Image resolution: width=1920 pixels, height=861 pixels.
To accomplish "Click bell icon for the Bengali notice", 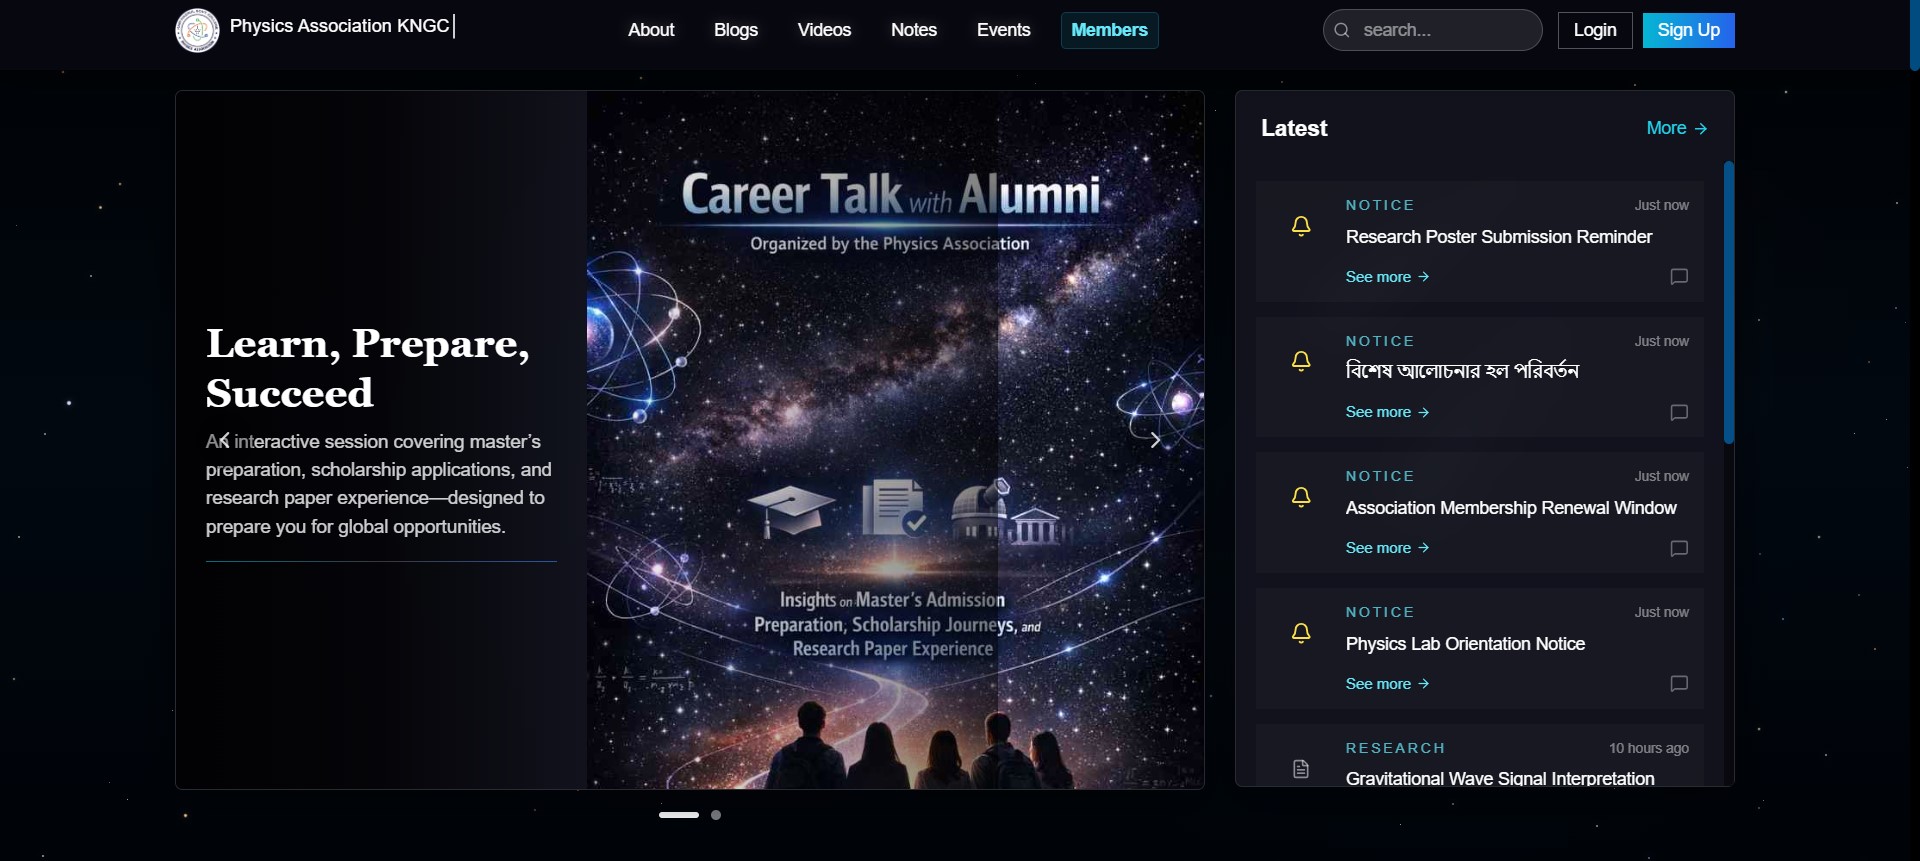I will [1301, 362].
